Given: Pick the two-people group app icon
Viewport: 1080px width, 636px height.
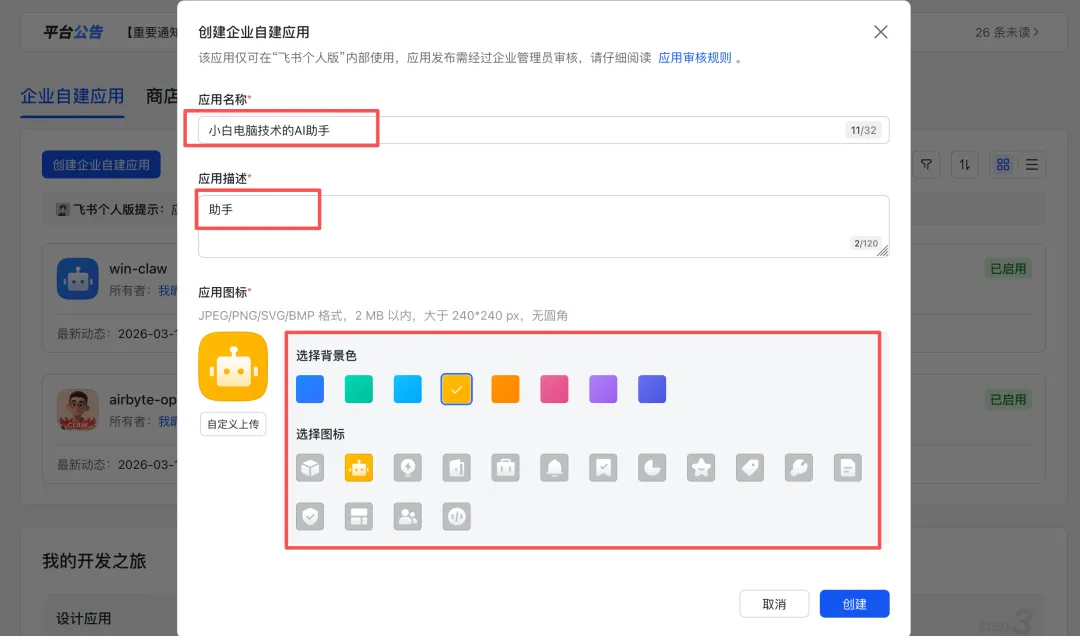Looking at the screenshot, I should tap(408, 516).
